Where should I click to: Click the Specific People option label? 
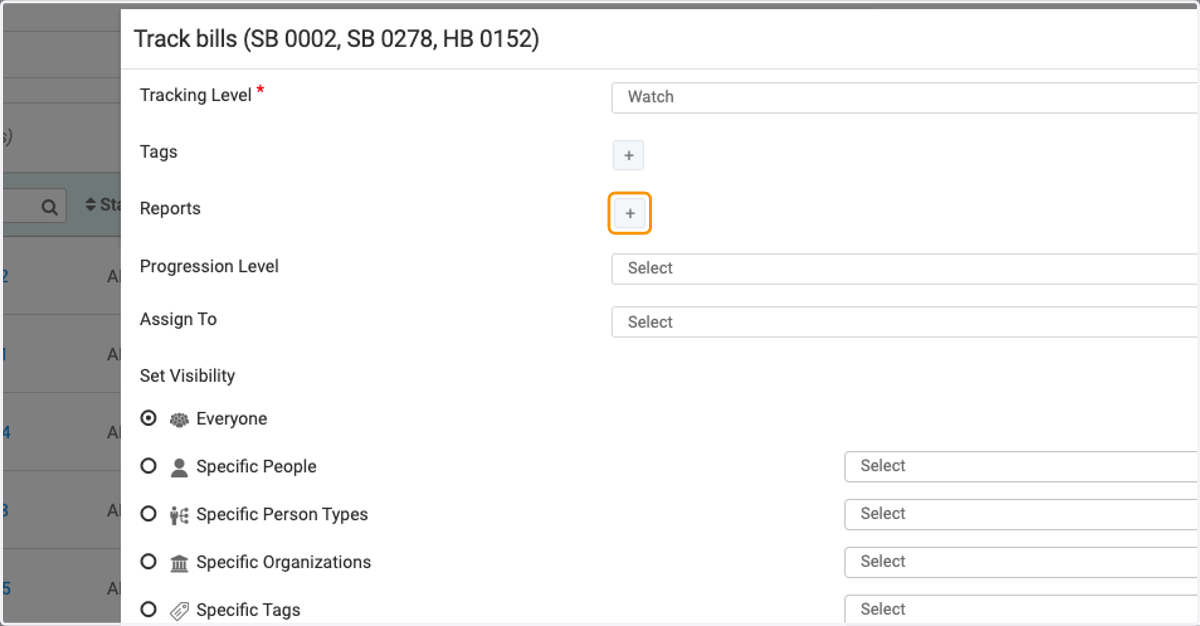256,467
